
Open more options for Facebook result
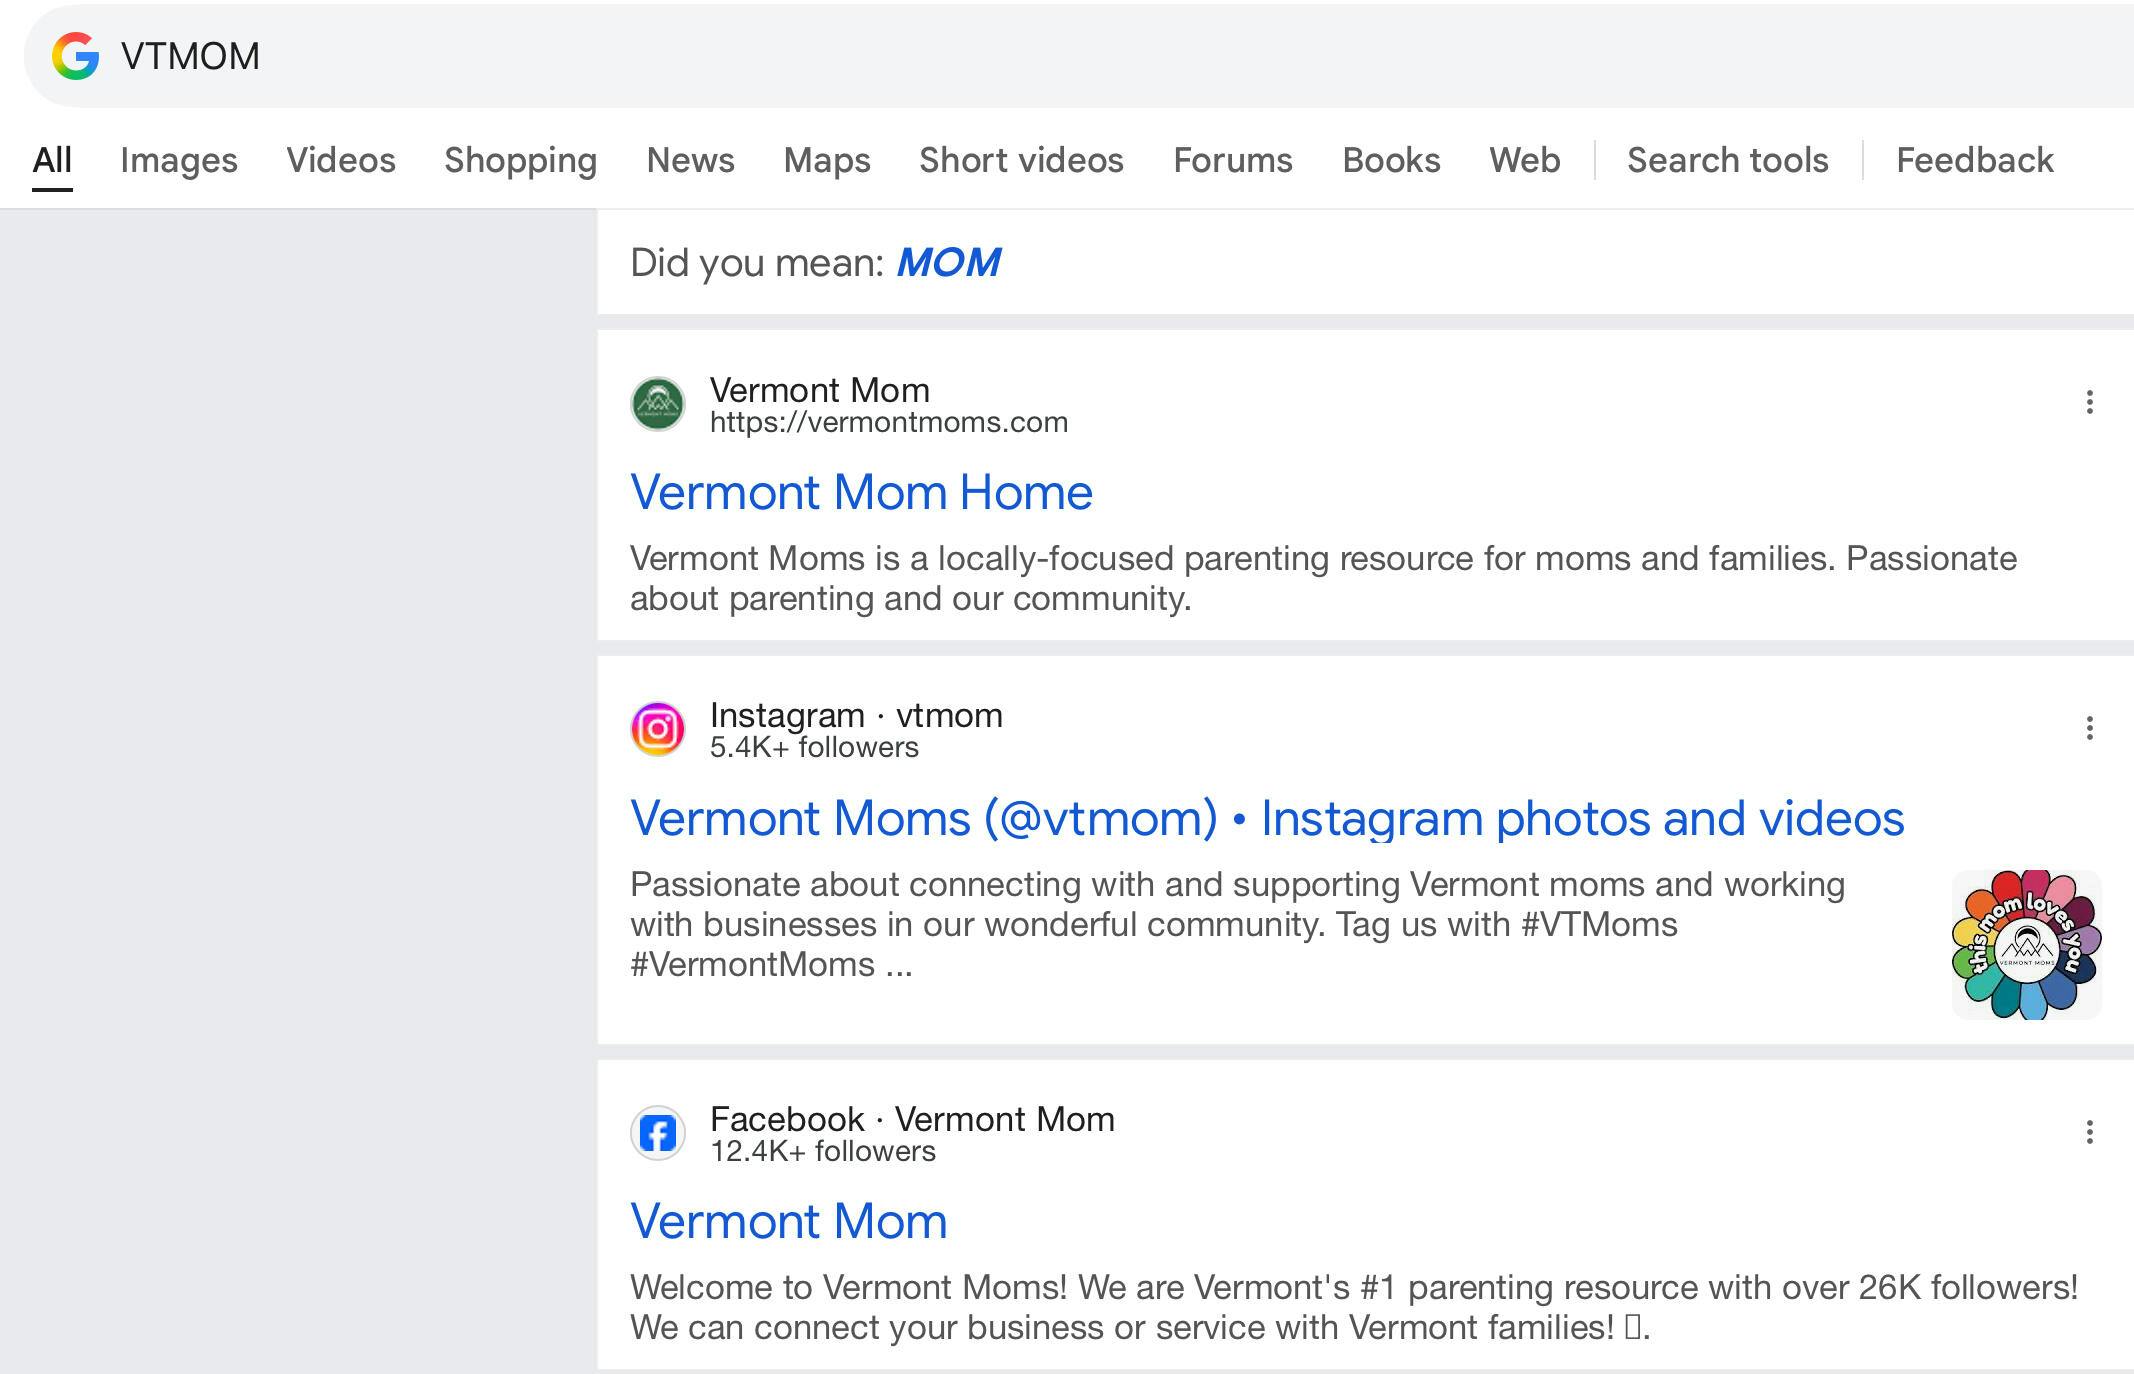coord(2089,1132)
